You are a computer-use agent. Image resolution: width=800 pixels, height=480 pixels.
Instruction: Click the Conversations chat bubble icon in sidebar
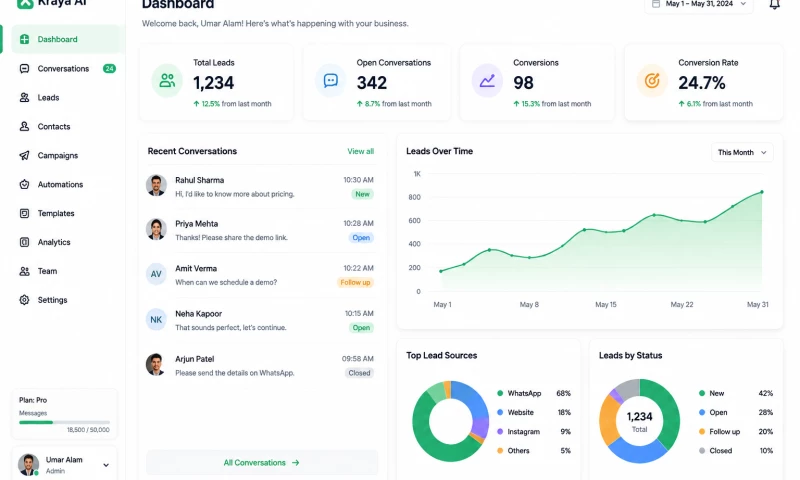pyautogui.click(x=24, y=68)
